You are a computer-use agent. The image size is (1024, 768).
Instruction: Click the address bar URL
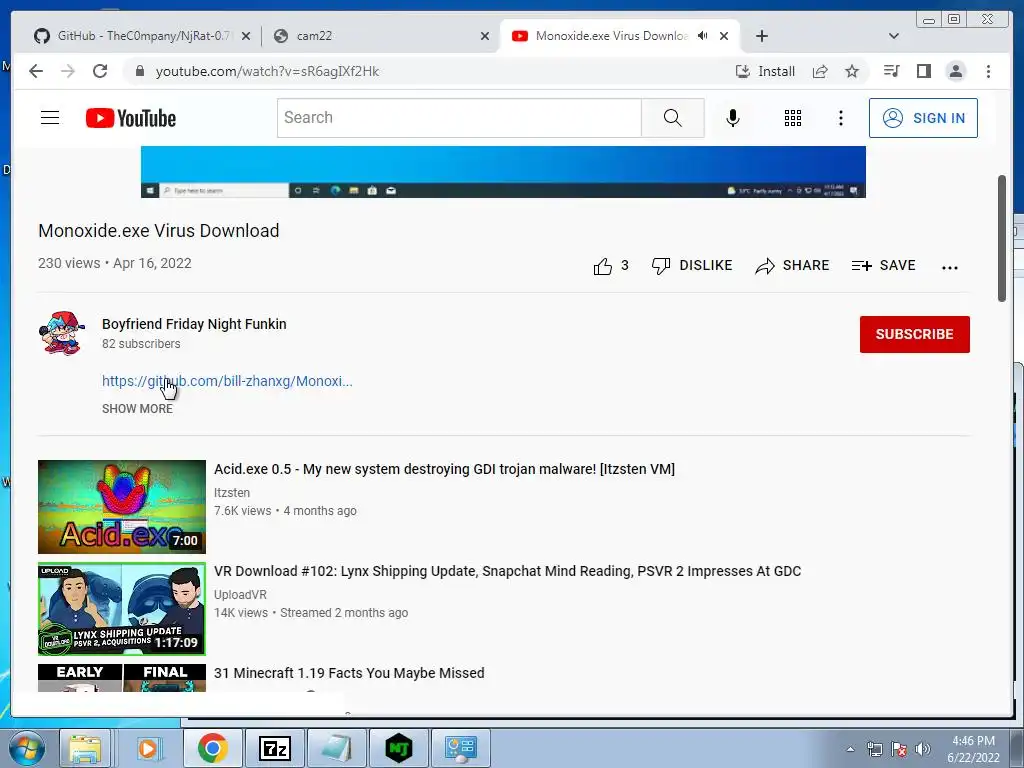[x=267, y=71]
